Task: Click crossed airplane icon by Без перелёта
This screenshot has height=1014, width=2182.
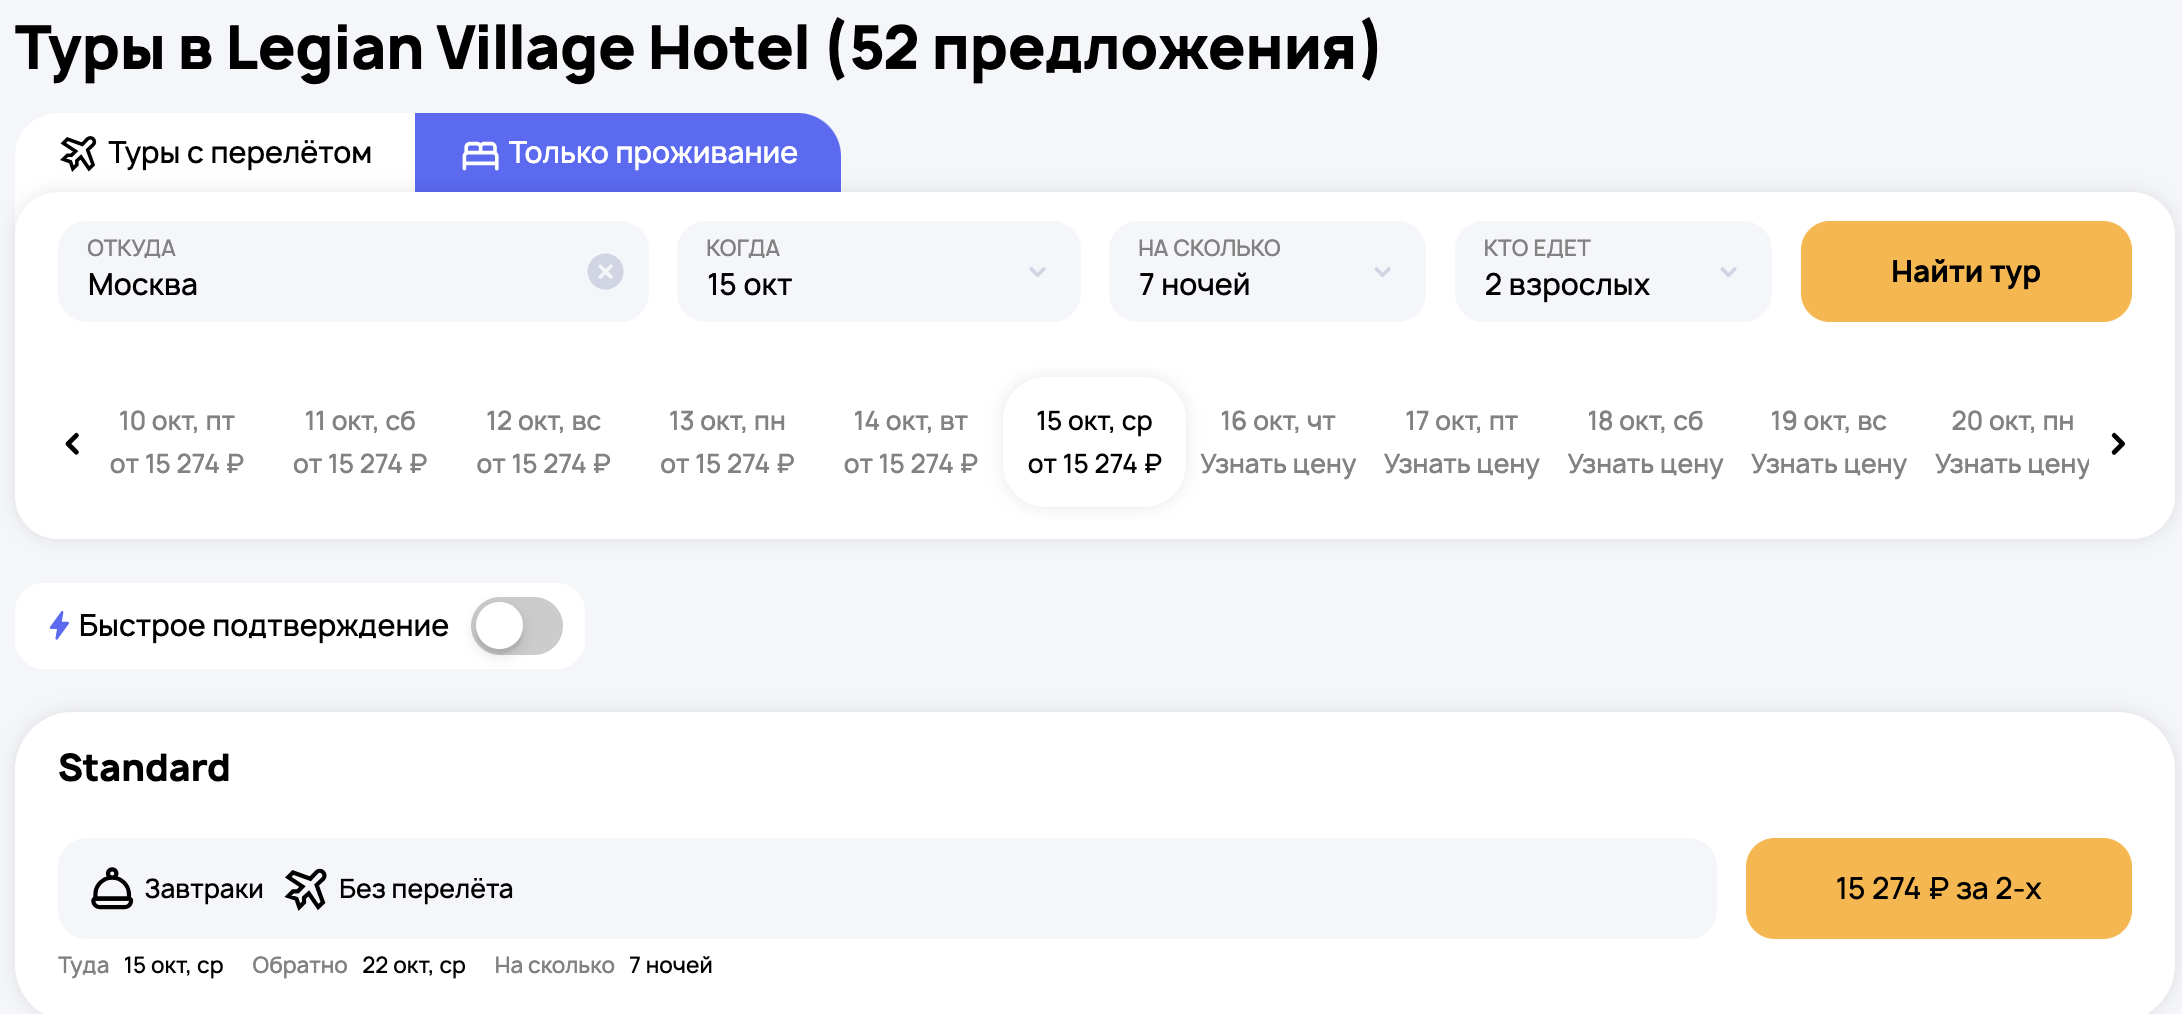Action: (306, 888)
